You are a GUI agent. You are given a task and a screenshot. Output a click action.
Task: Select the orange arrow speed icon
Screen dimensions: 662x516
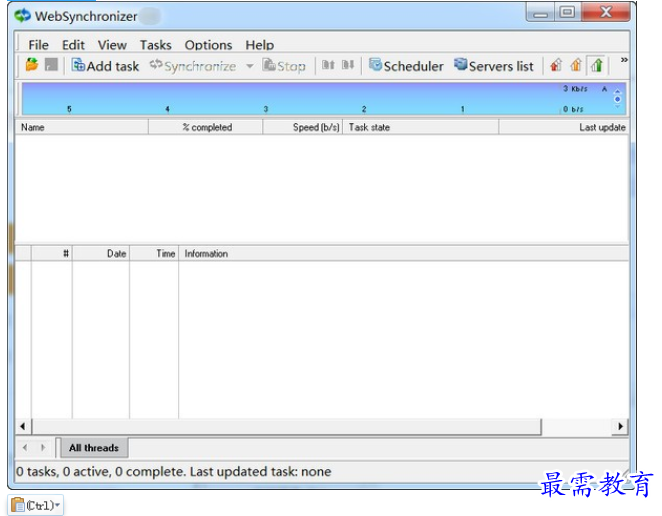click(x=576, y=65)
